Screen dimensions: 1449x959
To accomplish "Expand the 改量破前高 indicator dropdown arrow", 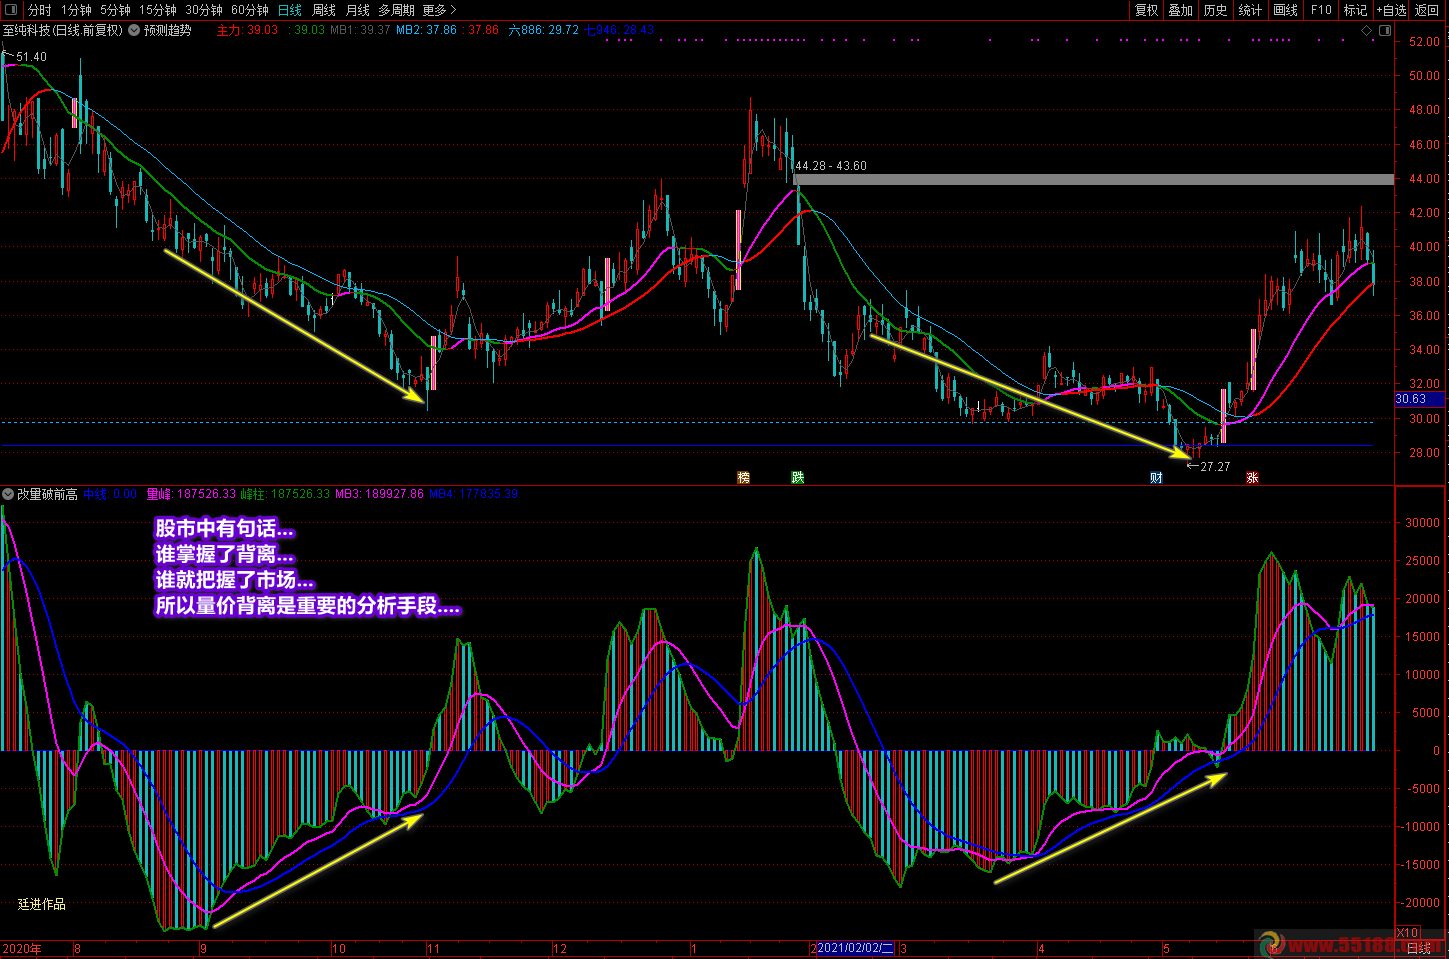I will pos(8,494).
